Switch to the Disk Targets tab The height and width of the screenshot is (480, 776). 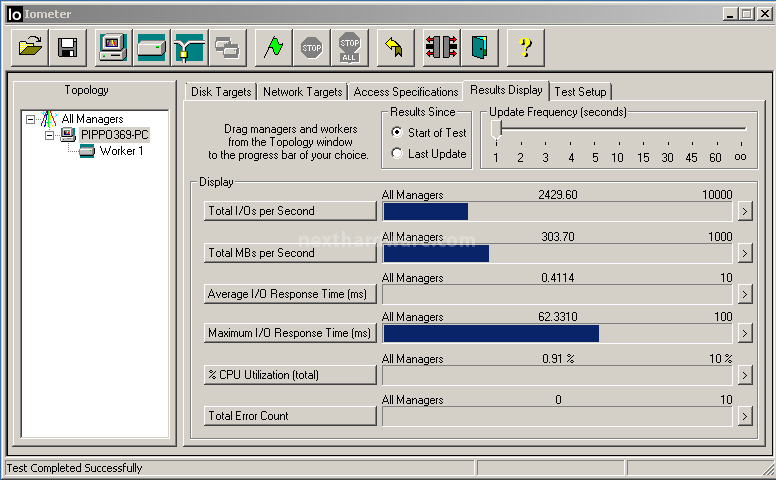pos(221,92)
